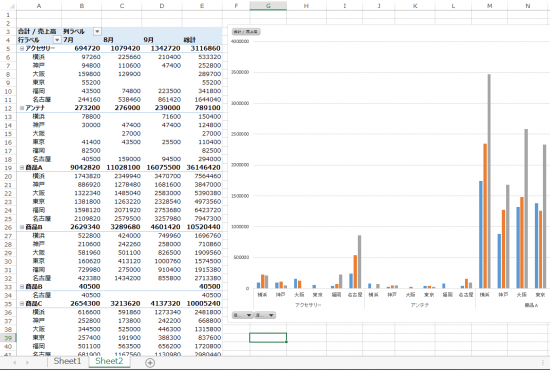550x370 pixels.
Task: Add a new sheet with plus icon
Action: (150, 362)
